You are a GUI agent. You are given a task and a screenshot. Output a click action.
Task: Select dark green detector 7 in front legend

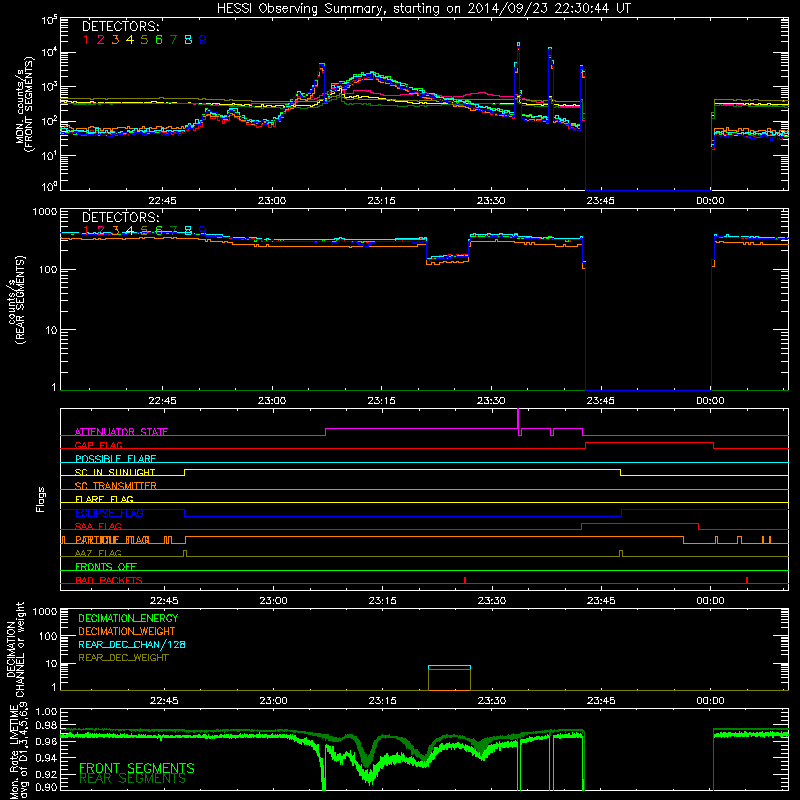point(173,40)
